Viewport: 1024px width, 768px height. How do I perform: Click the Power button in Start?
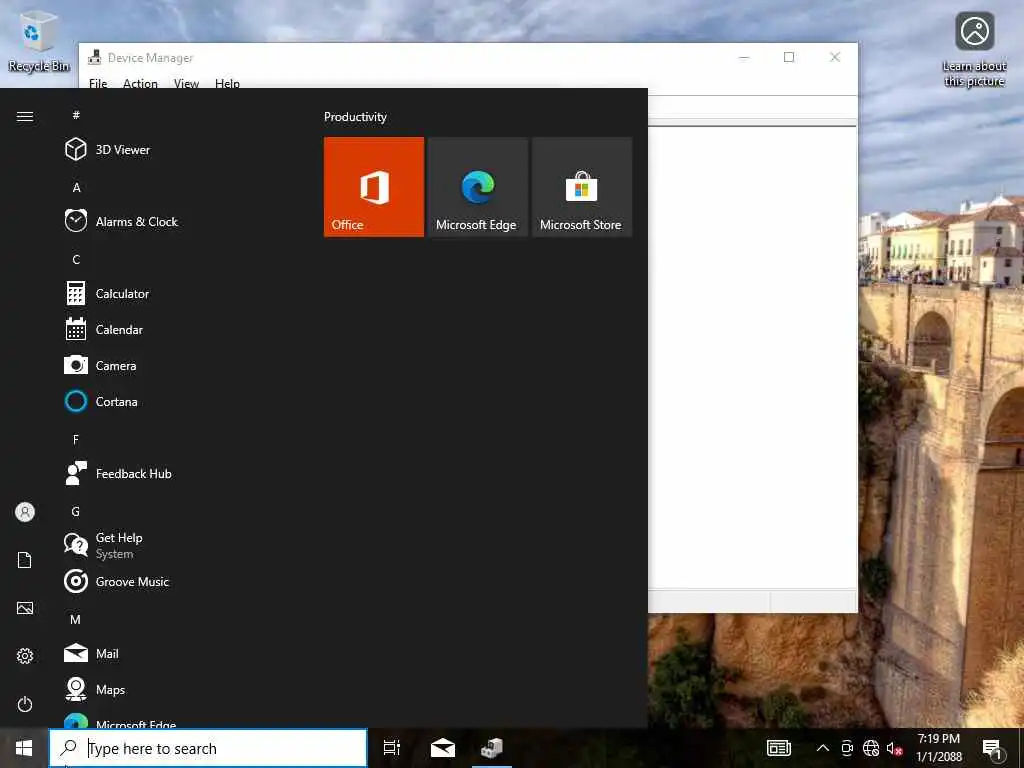tap(25, 704)
